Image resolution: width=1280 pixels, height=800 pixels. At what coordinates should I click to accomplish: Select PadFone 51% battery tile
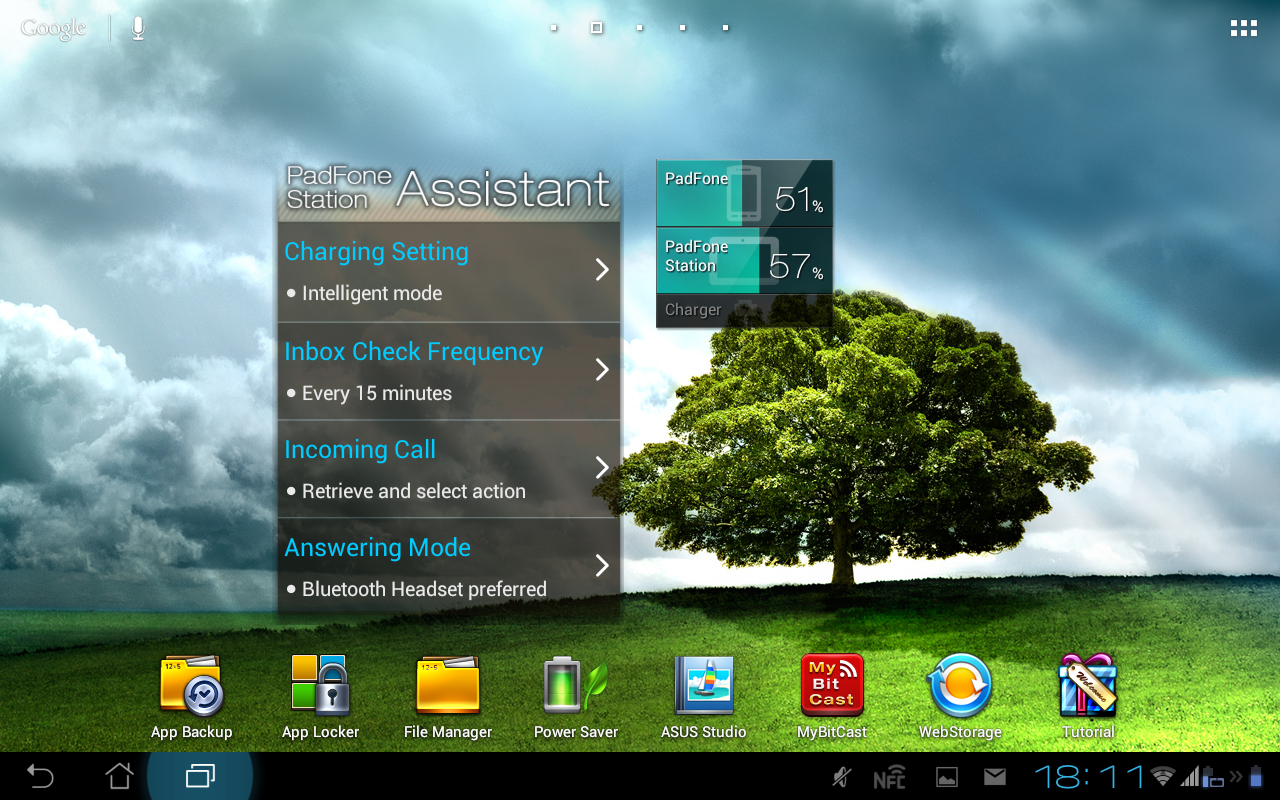pyautogui.click(x=744, y=193)
